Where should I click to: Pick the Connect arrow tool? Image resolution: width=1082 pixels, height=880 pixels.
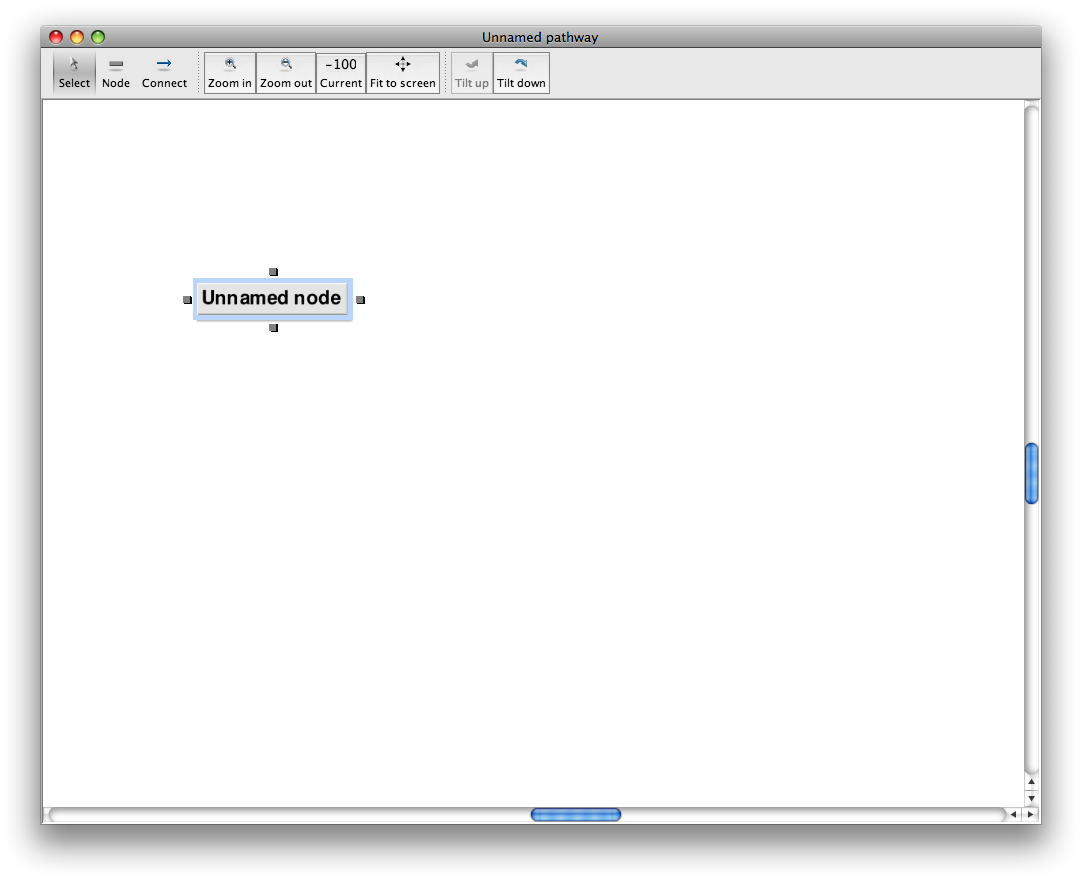point(164,73)
